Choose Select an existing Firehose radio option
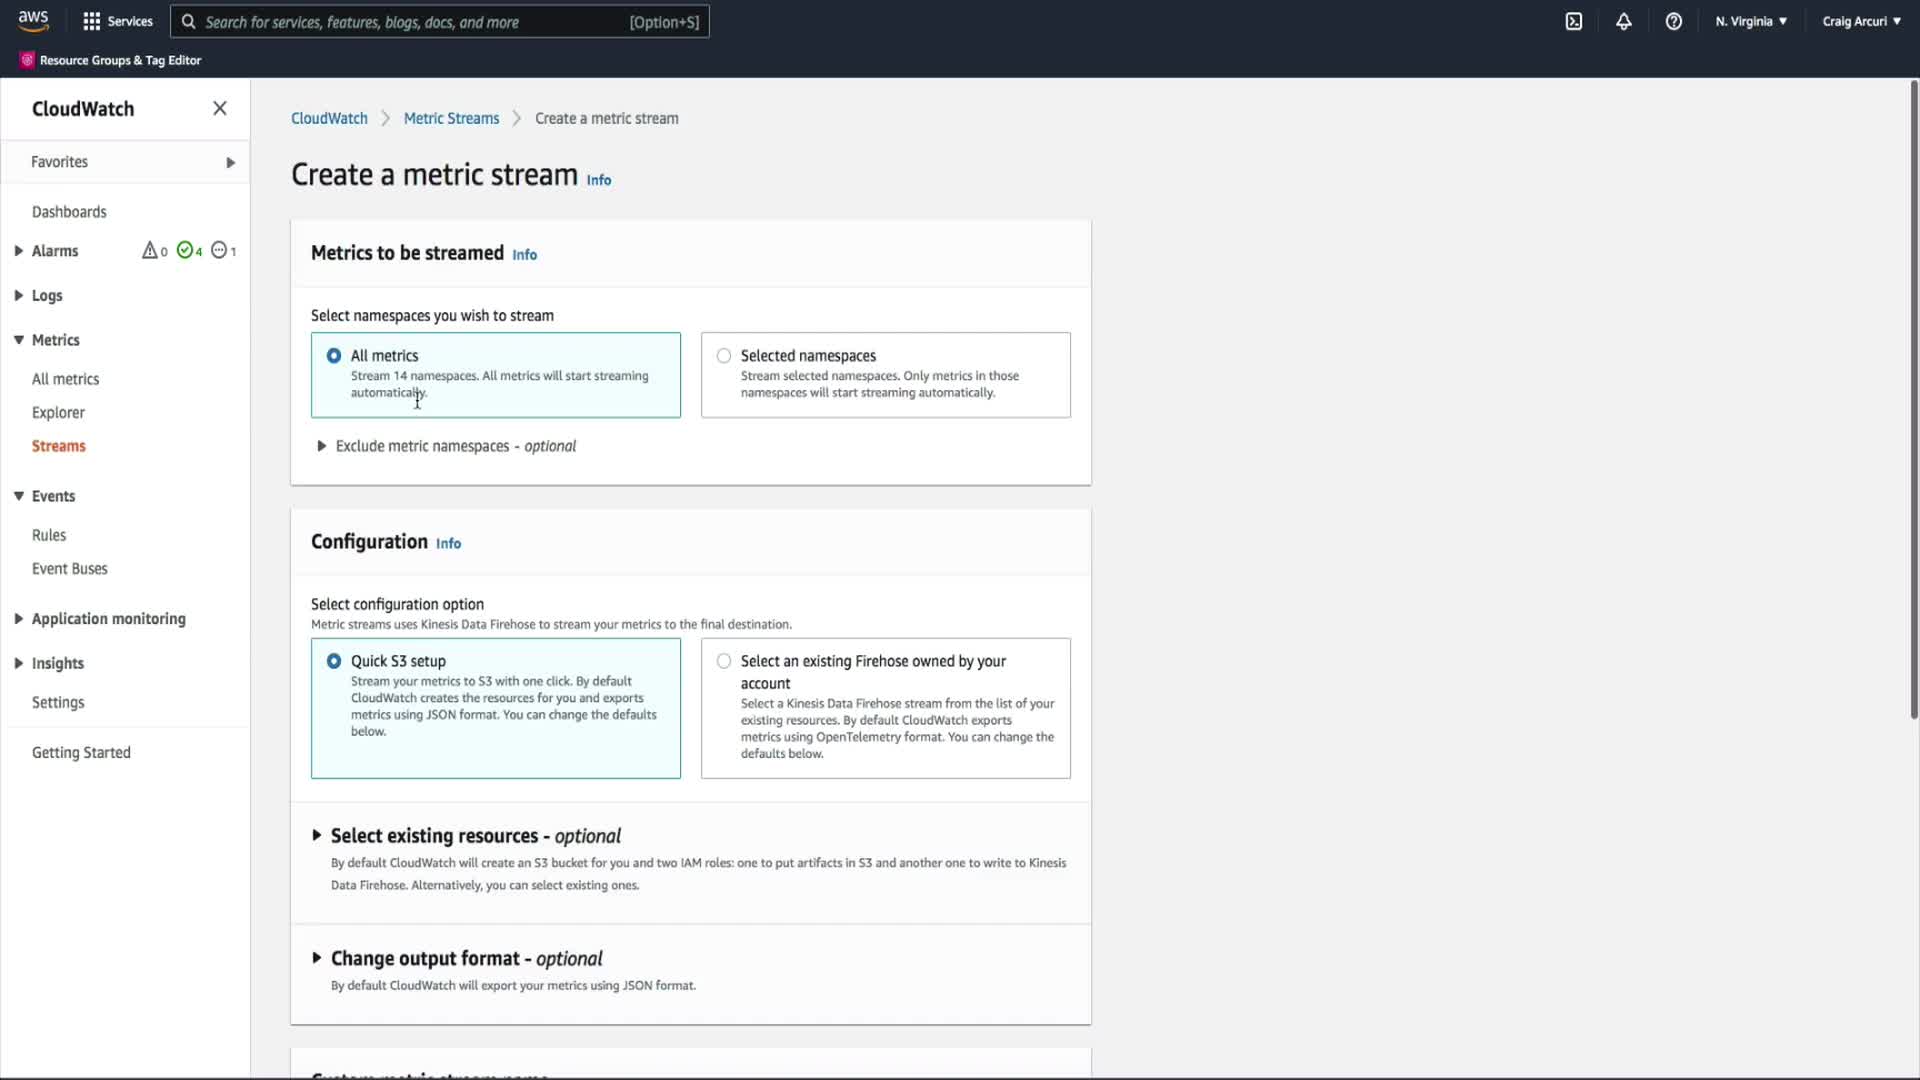 coord(724,661)
